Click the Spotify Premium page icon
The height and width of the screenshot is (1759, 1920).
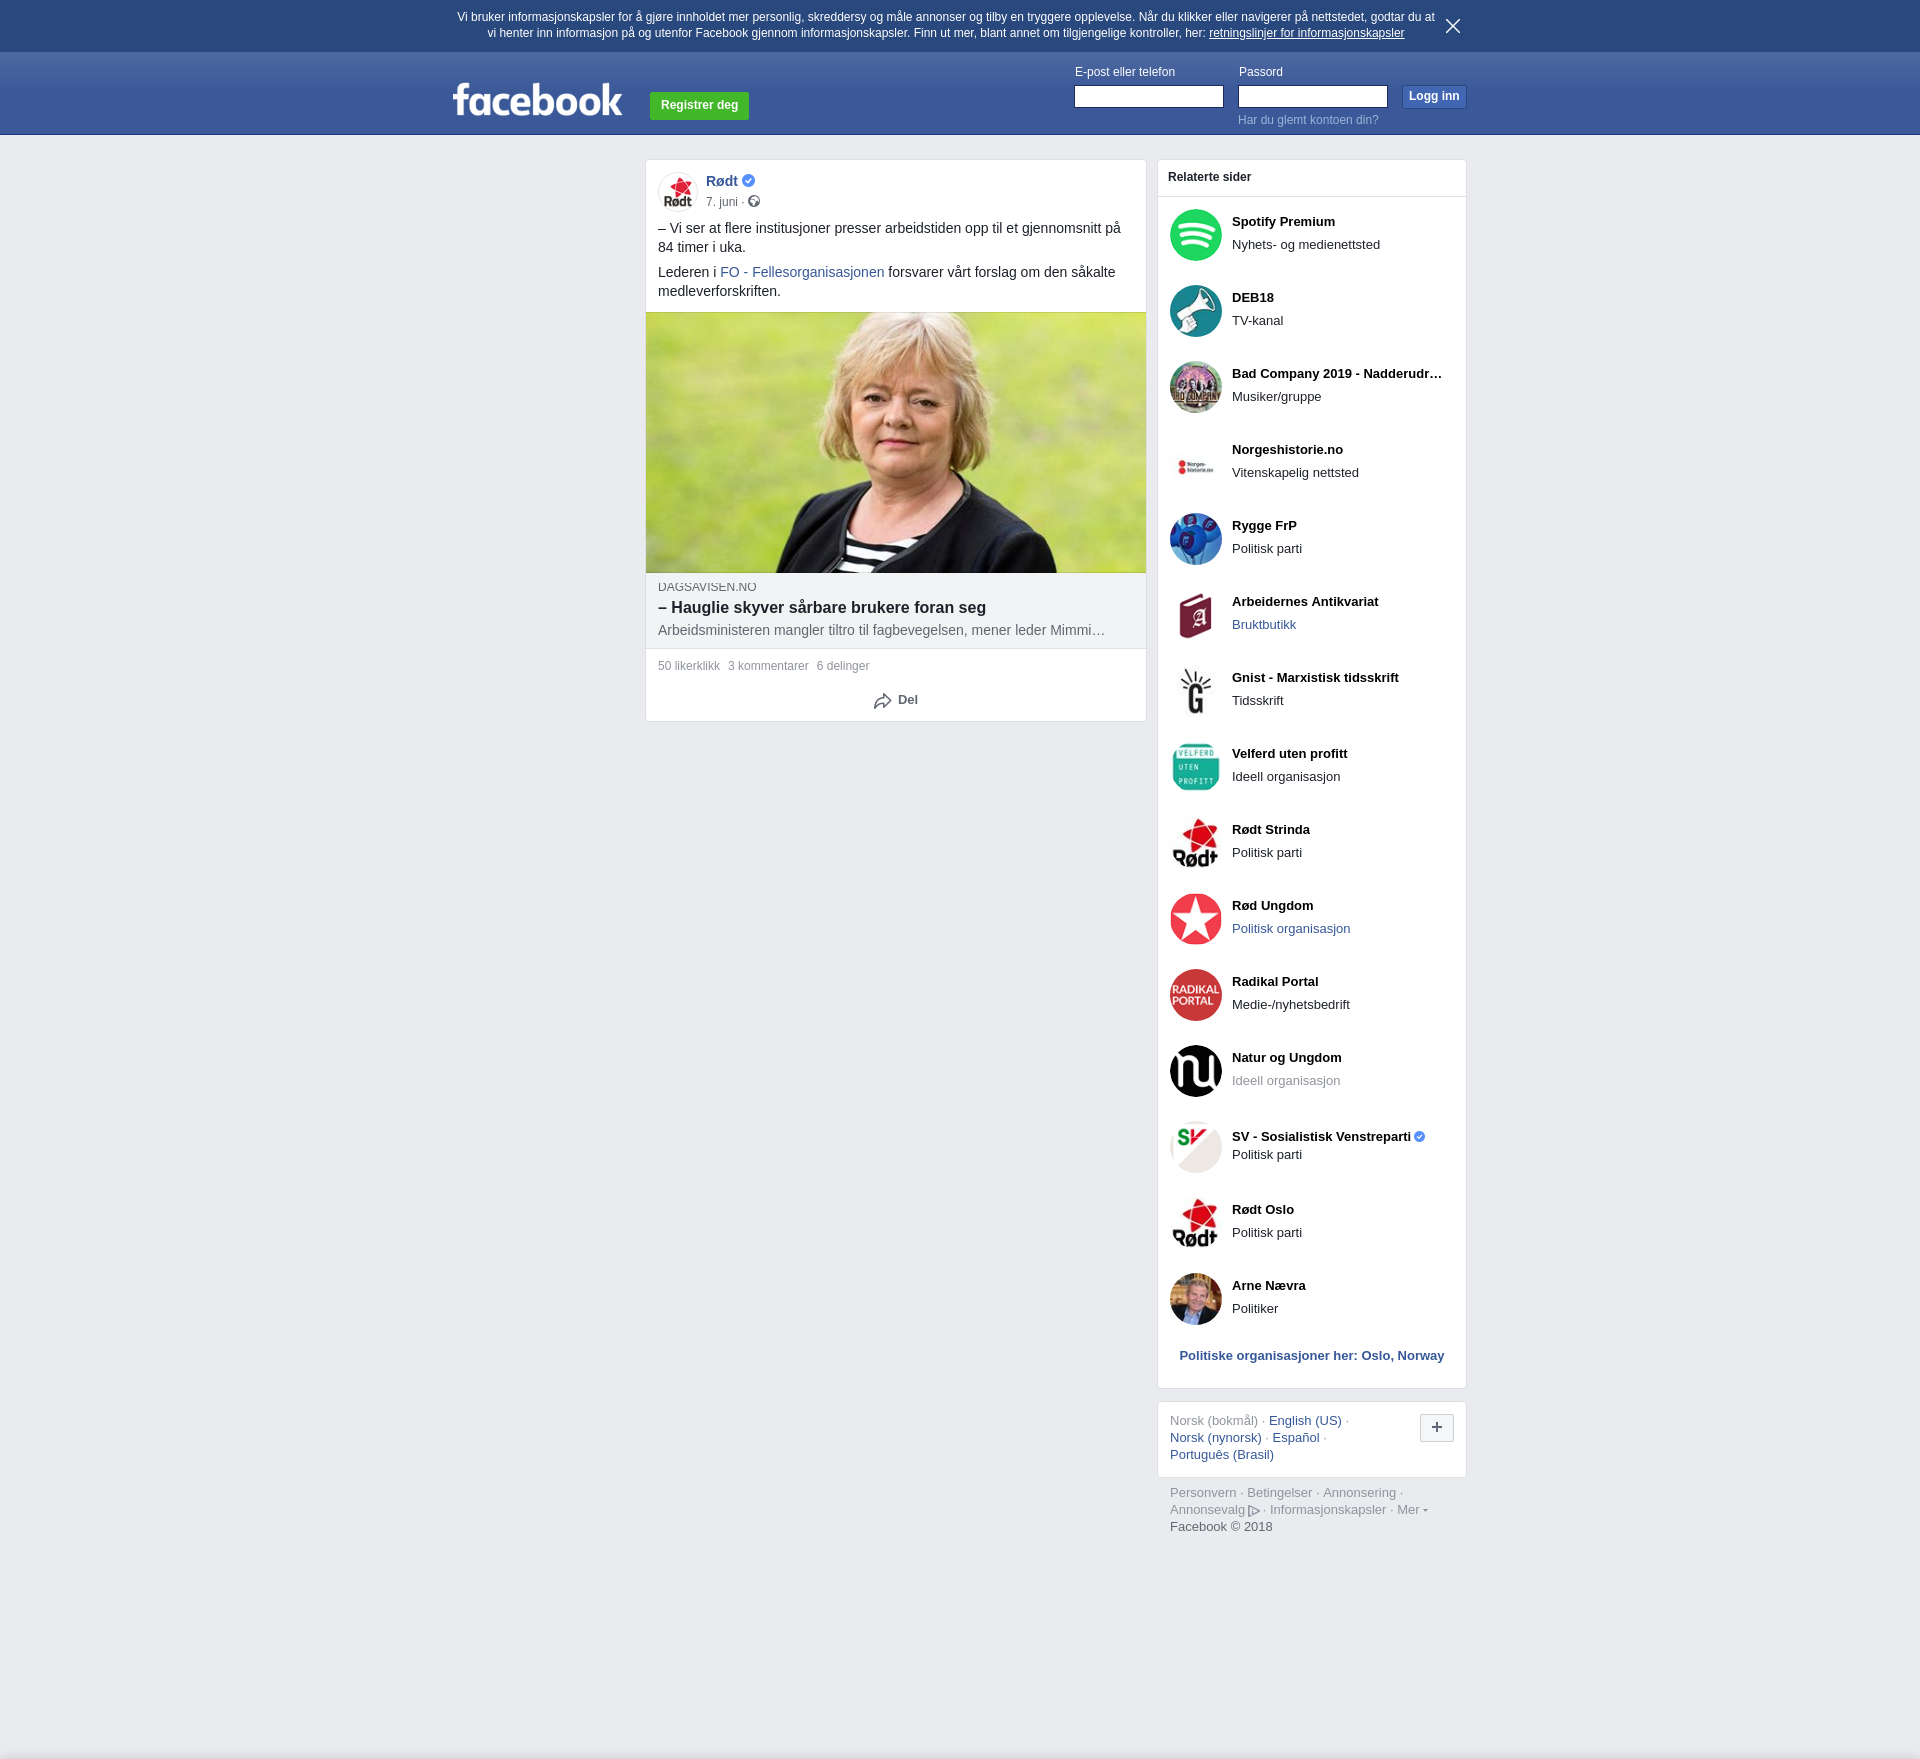[x=1195, y=235]
